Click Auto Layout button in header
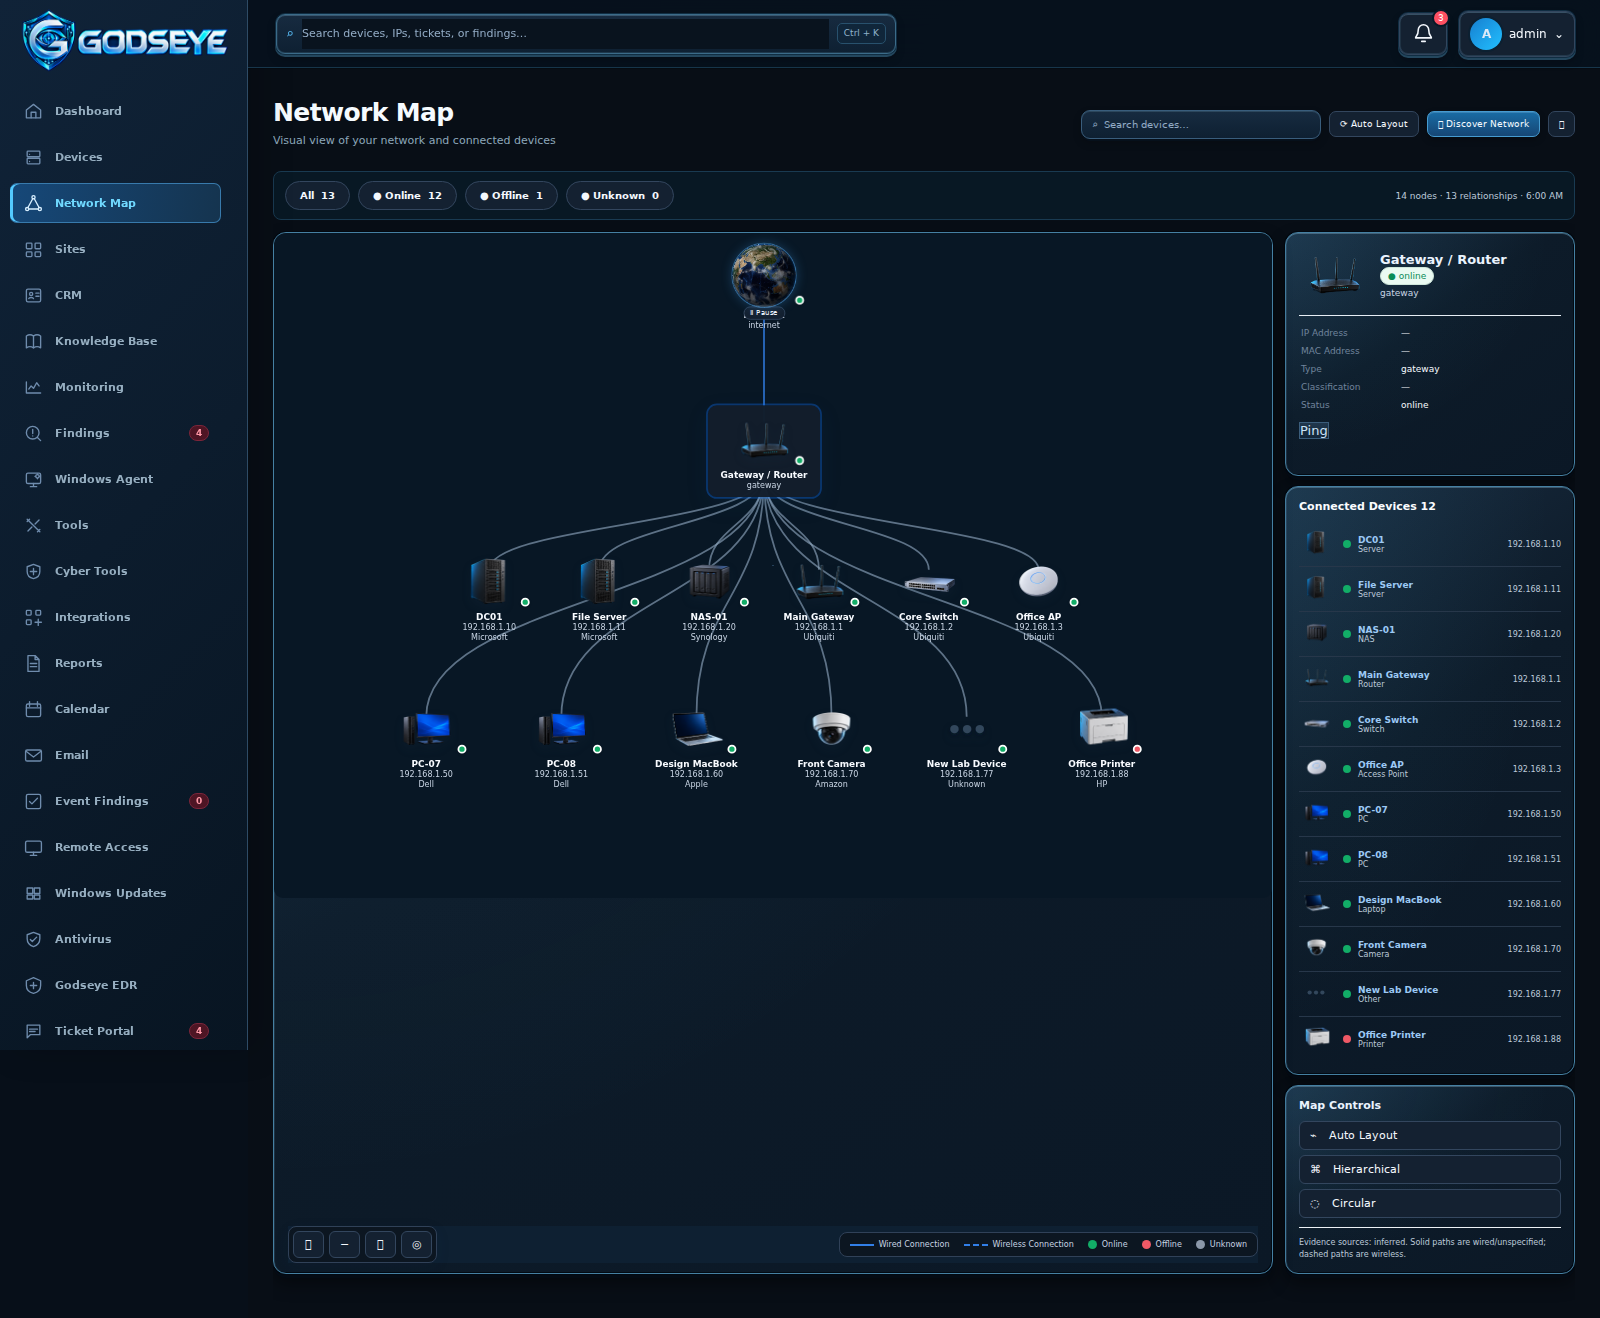Image resolution: width=1600 pixels, height=1318 pixels. pyautogui.click(x=1373, y=124)
